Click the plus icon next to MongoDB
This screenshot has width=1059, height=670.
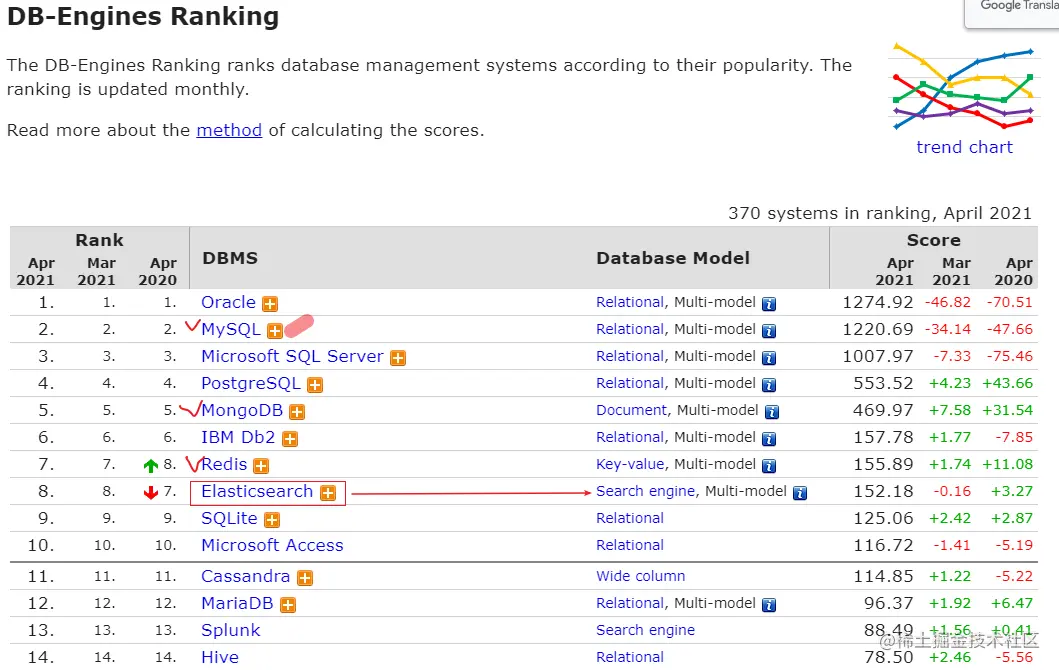tap(297, 412)
